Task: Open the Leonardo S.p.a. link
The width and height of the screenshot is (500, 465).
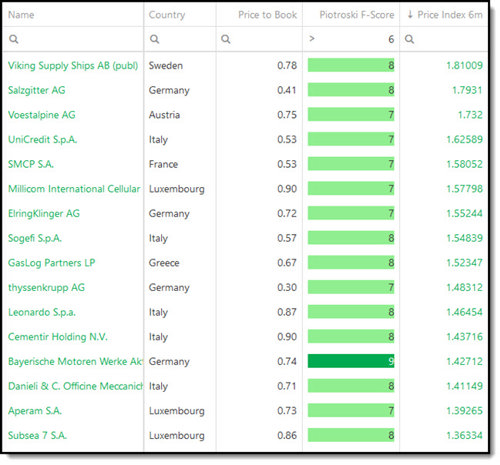Action: pyautogui.click(x=42, y=312)
